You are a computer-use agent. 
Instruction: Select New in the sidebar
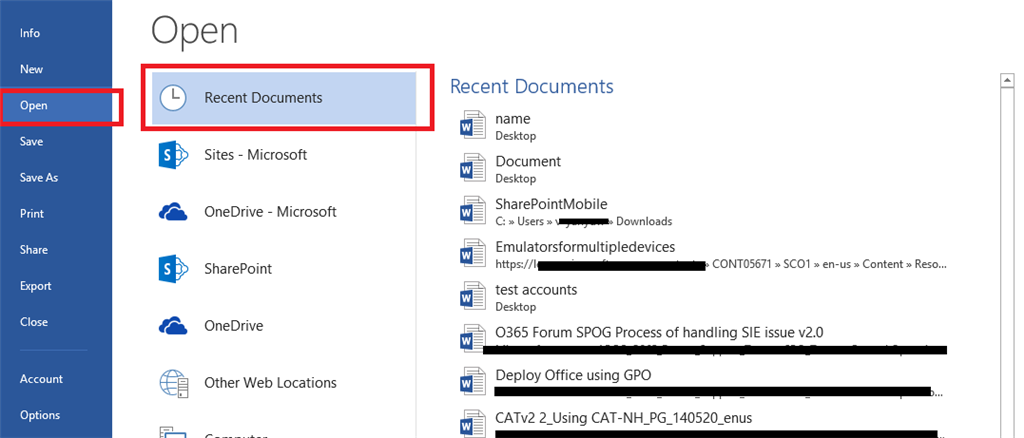(x=31, y=69)
